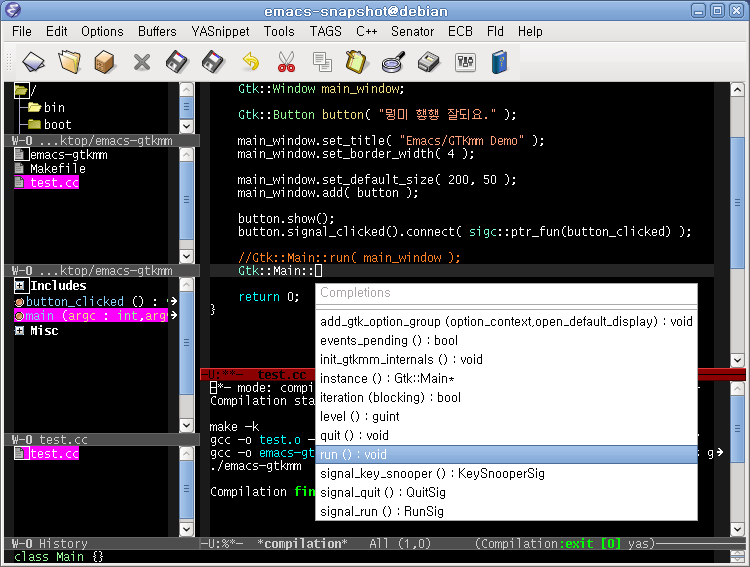The width and height of the screenshot is (750, 567).
Task: Click test.o link in compilation output
Action: coord(280,440)
